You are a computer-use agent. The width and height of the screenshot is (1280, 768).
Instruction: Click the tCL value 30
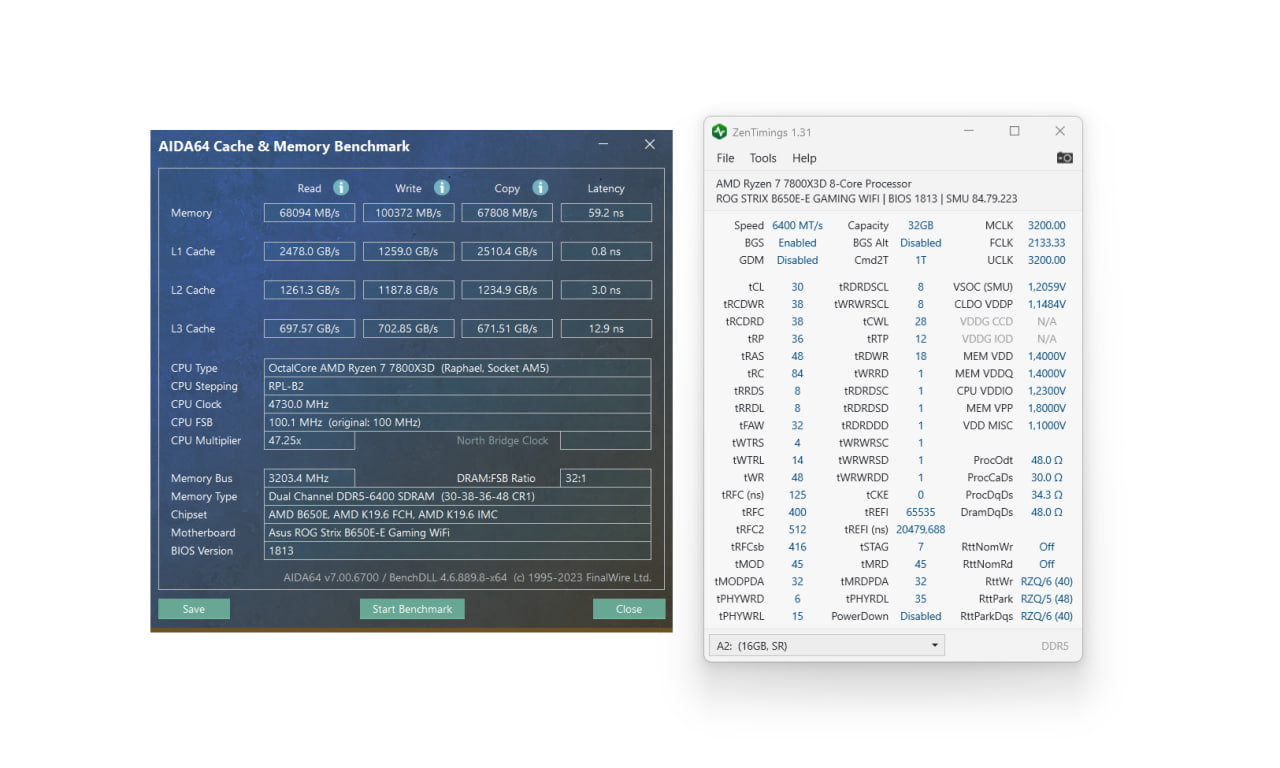coord(797,287)
